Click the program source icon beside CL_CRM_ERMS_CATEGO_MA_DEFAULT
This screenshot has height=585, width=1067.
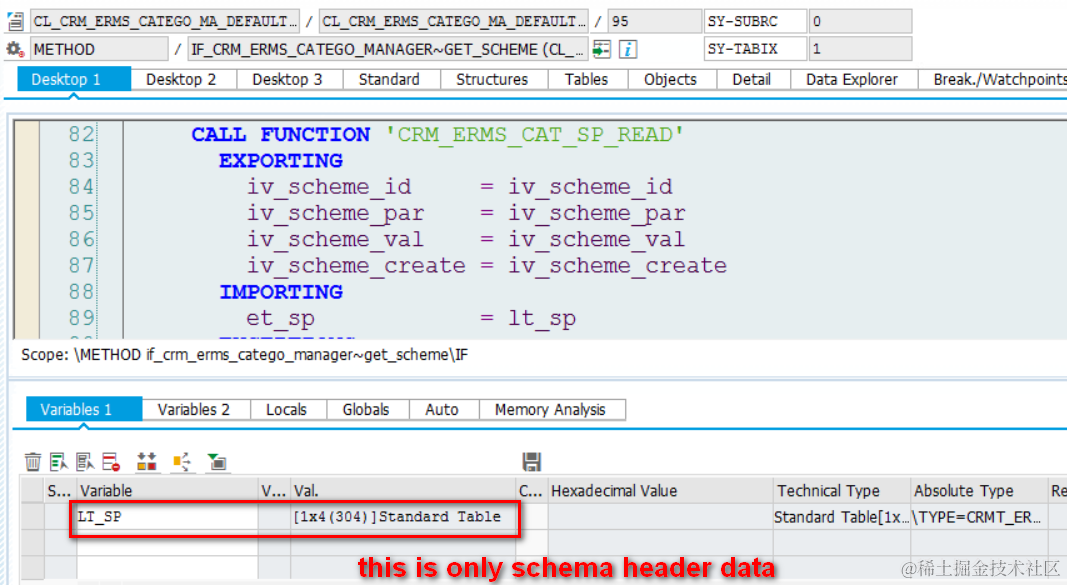(x=15, y=21)
